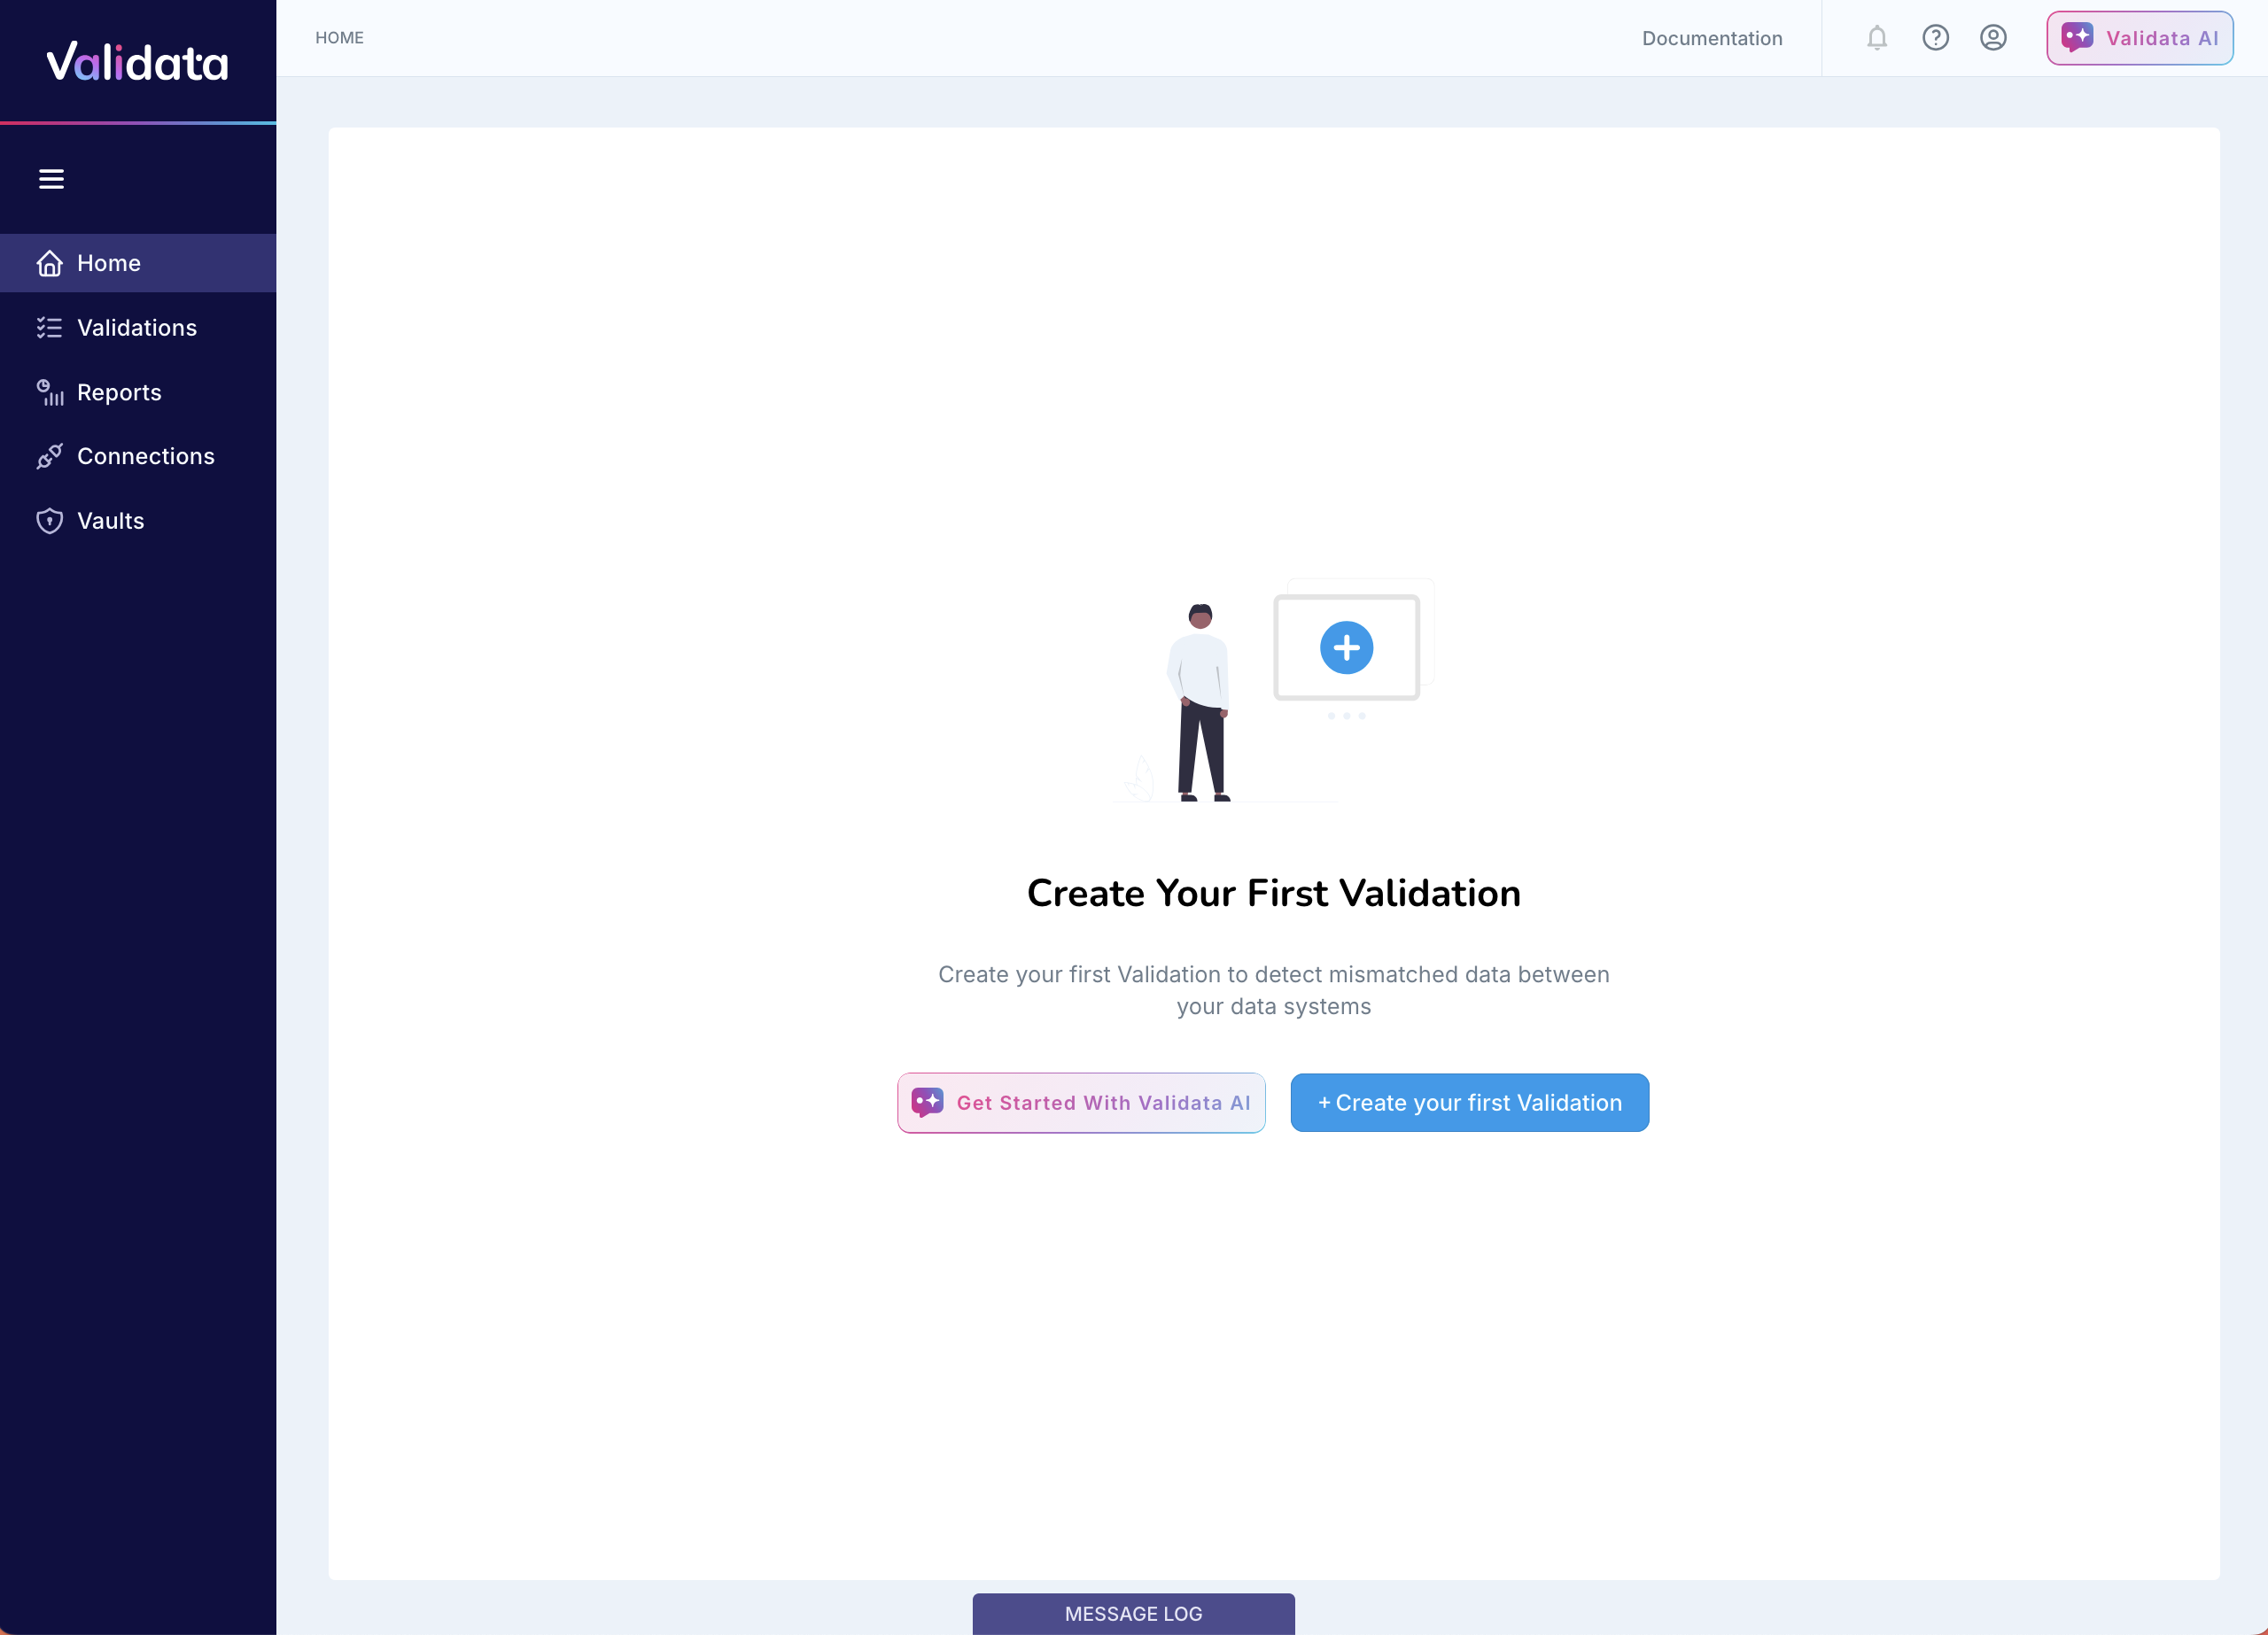The image size is (2268, 1635).
Task: Select Reports in the sidebar navigation
Action: pyautogui.click(x=119, y=392)
